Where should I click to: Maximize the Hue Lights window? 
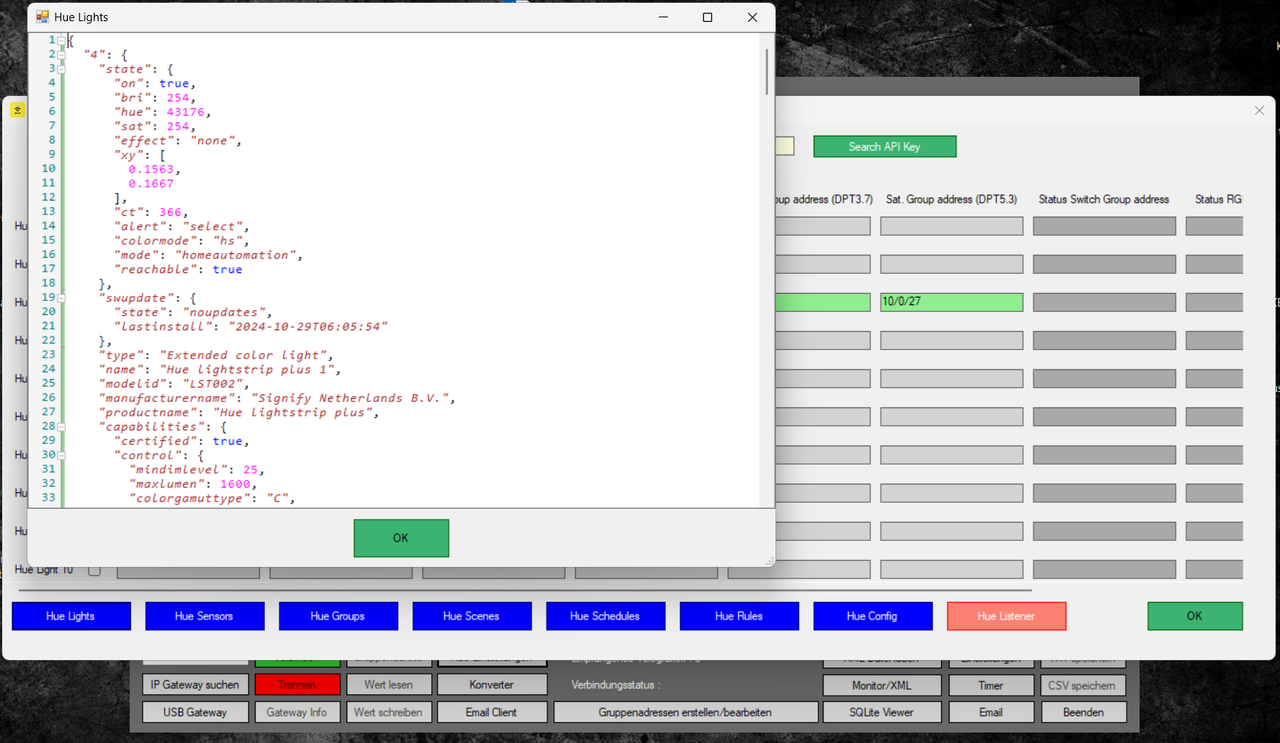click(x=707, y=17)
